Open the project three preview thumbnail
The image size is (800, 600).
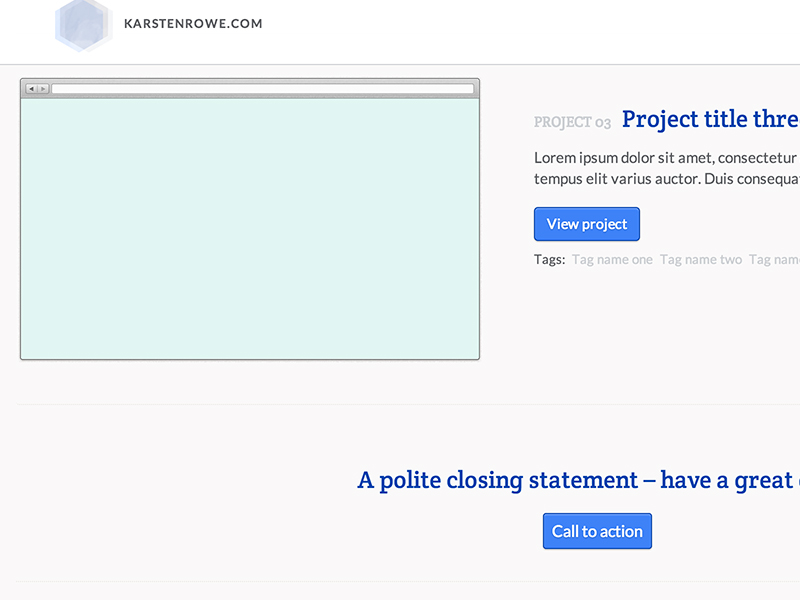coord(250,229)
